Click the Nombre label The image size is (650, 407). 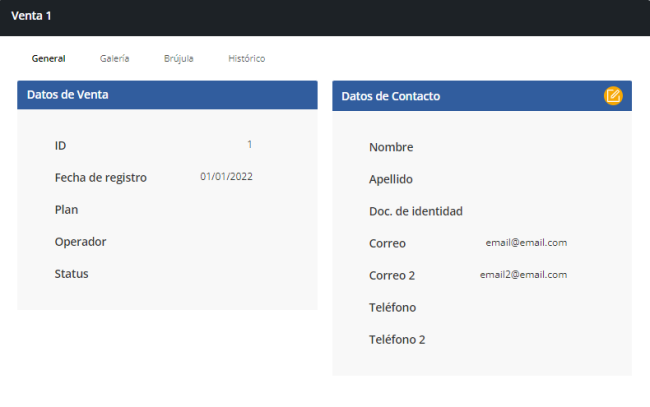click(x=391, y=147)
